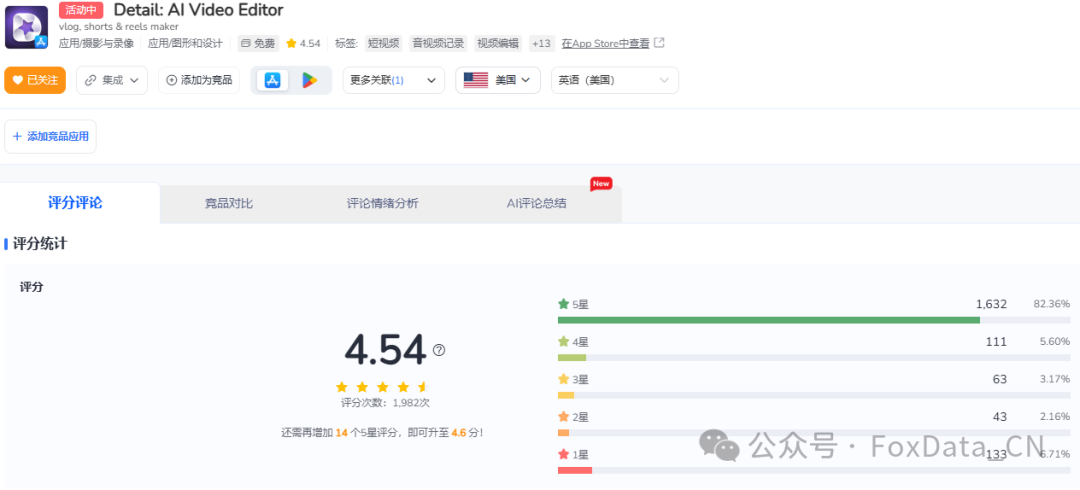Click the heart icon in 已关注 button
Image resolution: width=1080 pixels, height=490 pixels.
[18, 80]
